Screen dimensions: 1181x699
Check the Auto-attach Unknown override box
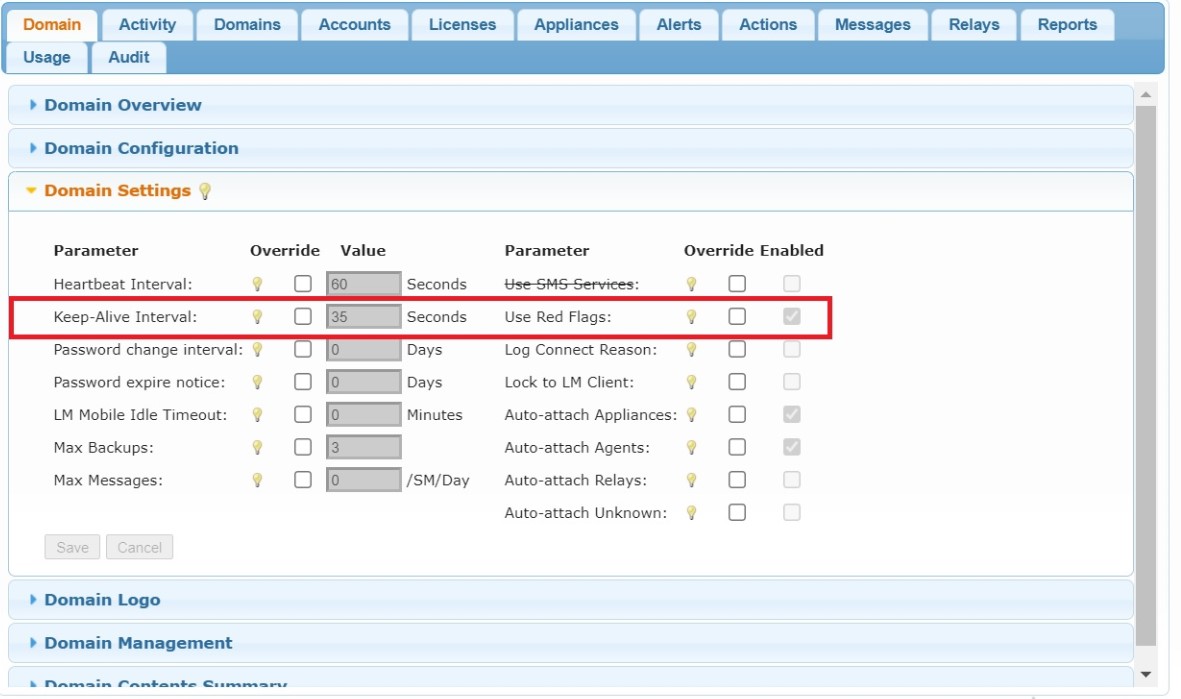(x=737, y=512)
